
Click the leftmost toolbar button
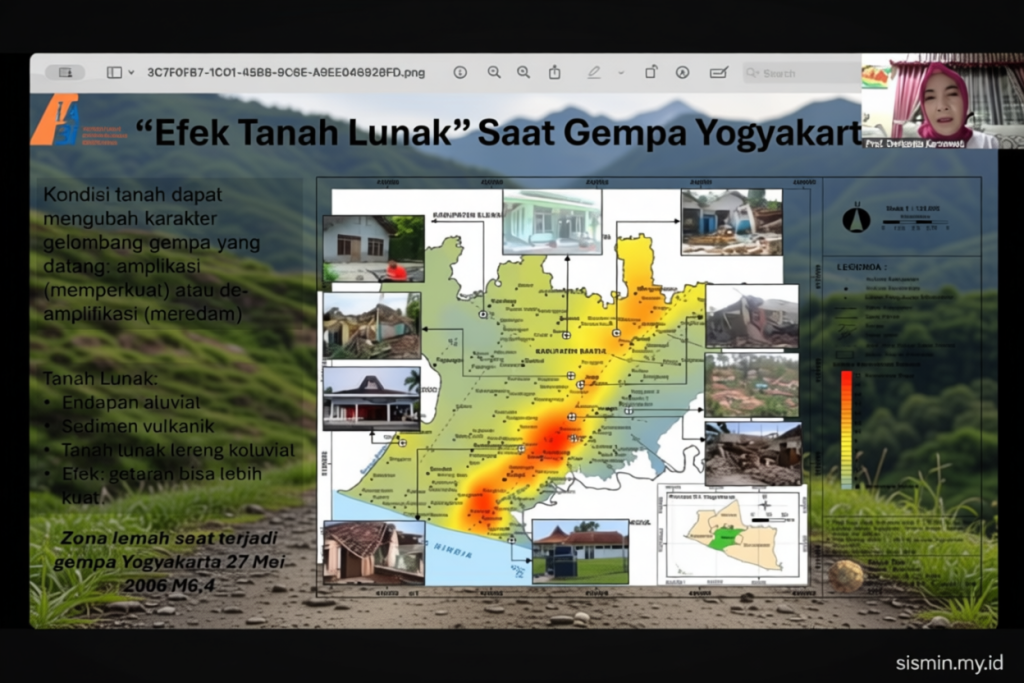[x=65, y=73]
